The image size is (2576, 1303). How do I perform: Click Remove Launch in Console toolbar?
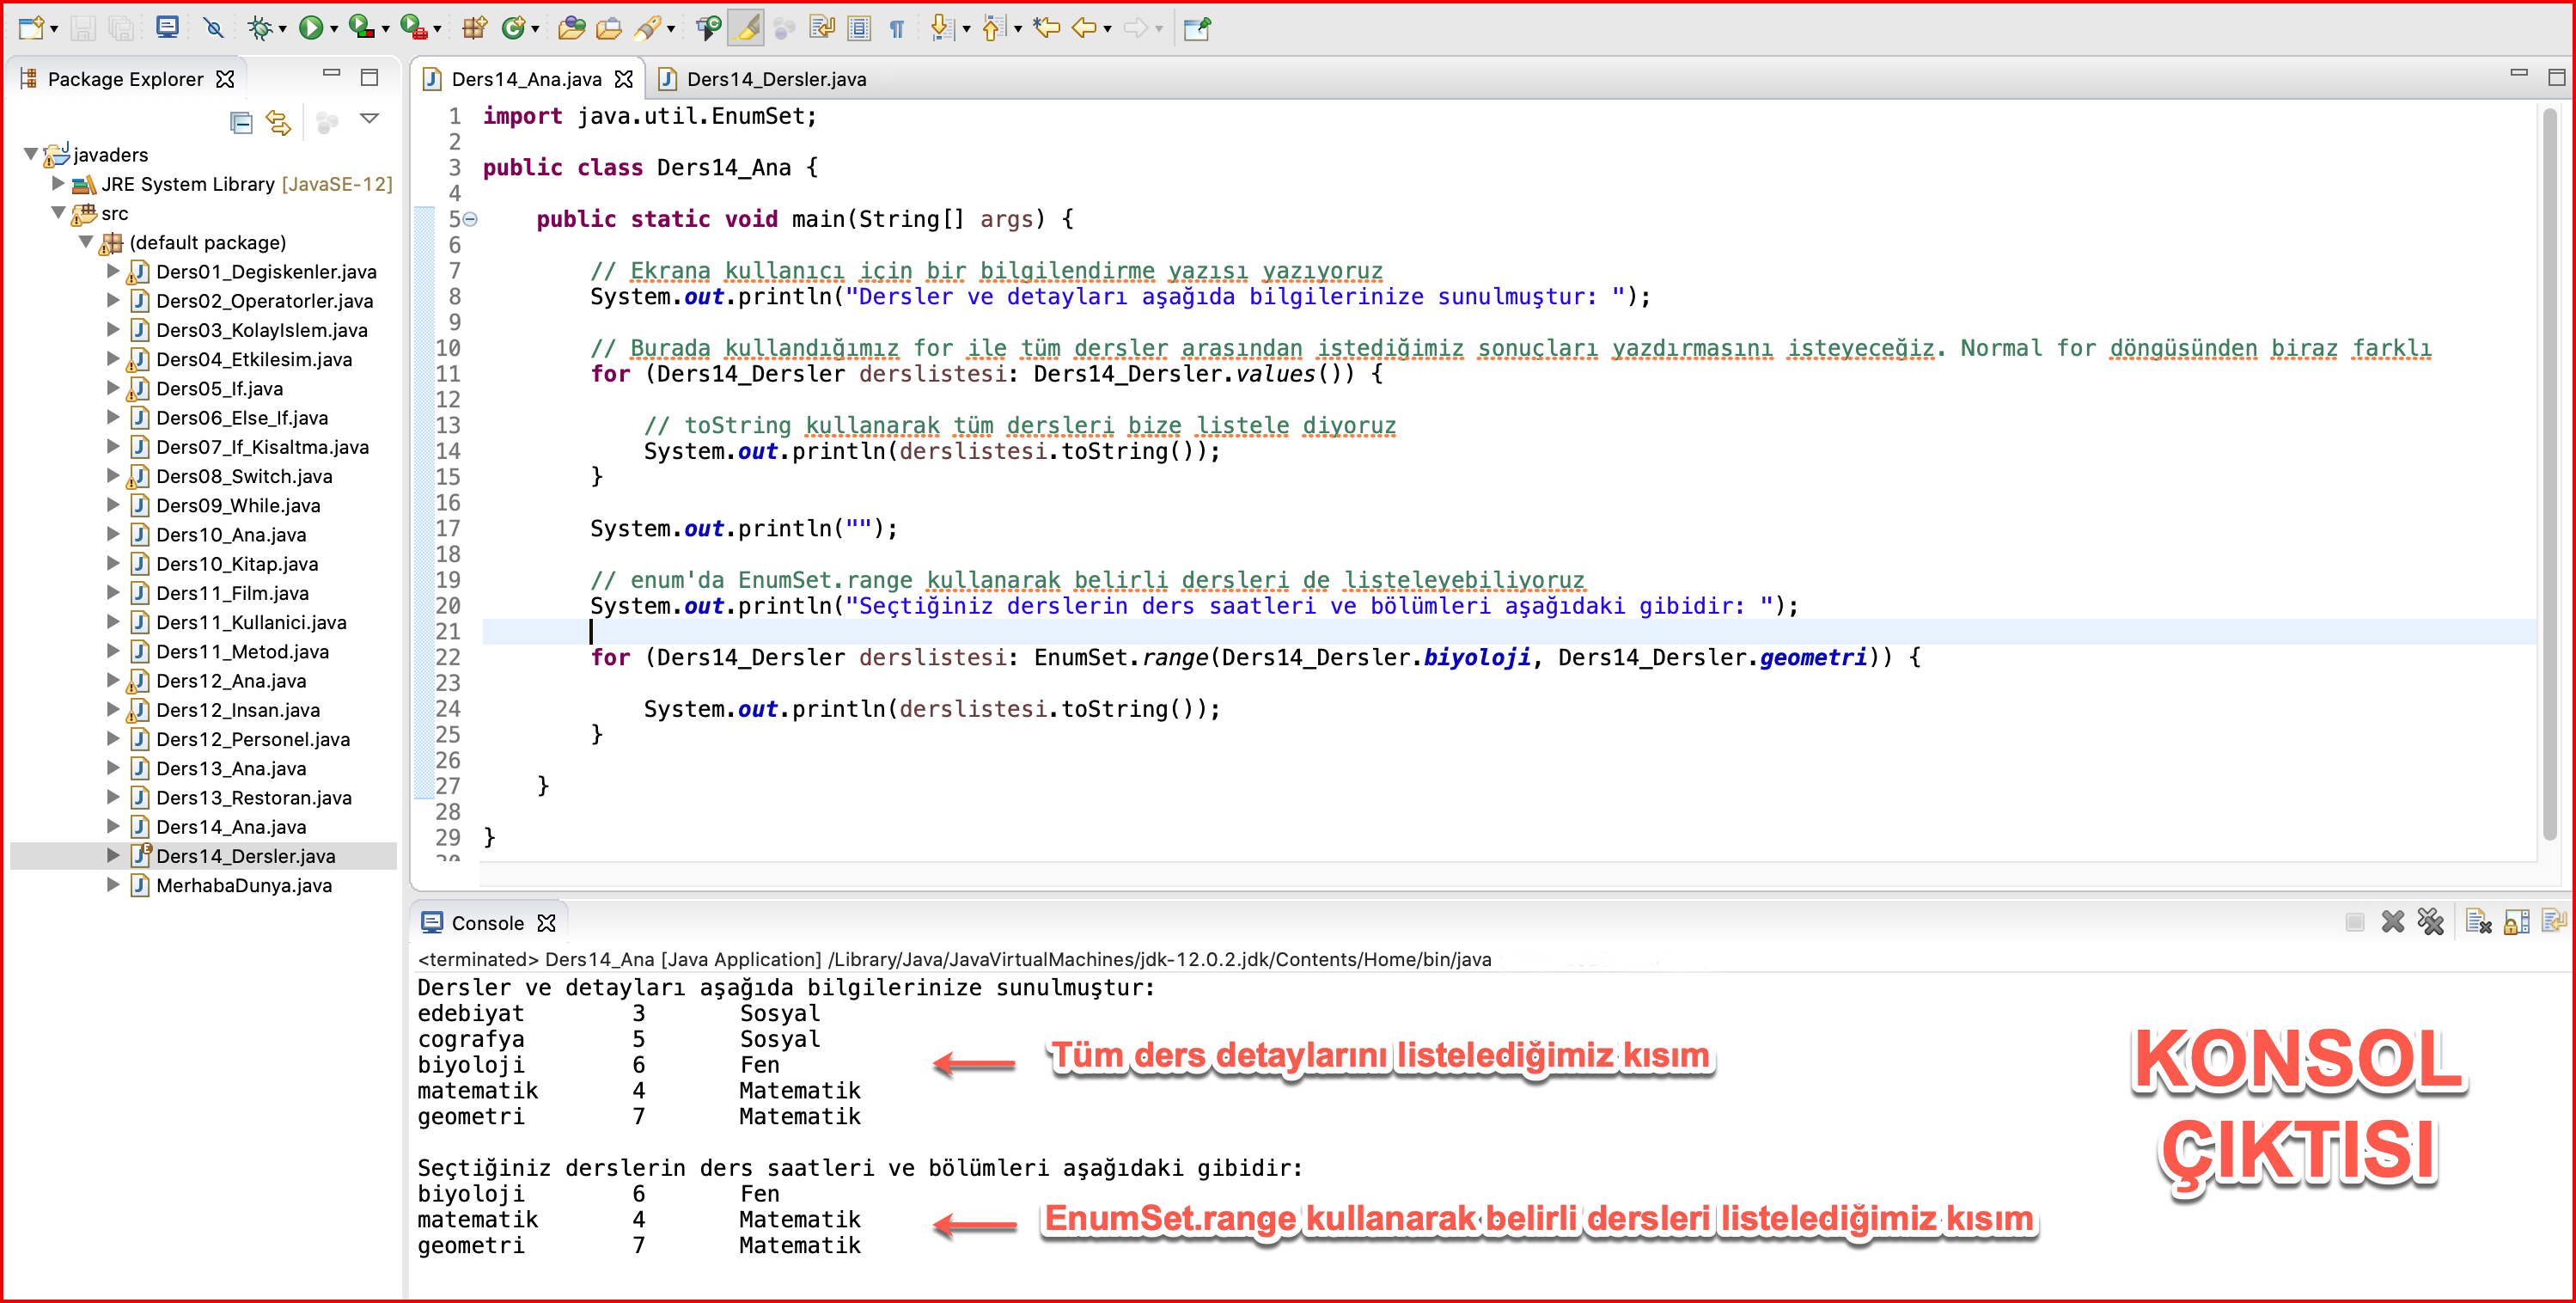2392,921
